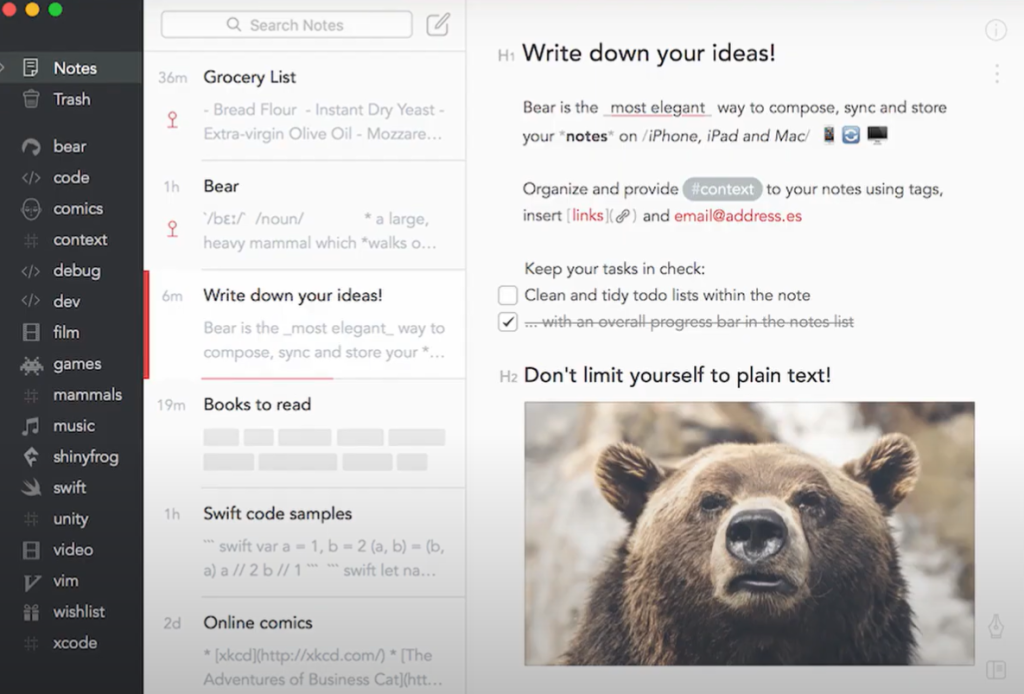Check the 'Clean and tidy todo lists' checkbox

(x=508, y=295)
